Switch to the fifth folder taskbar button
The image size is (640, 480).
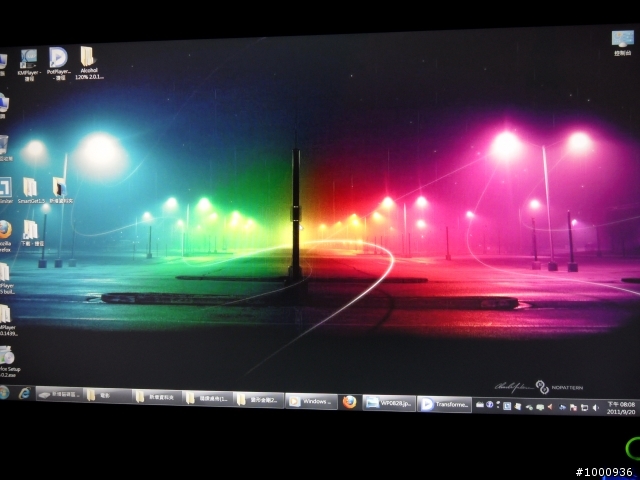(259, 400)
